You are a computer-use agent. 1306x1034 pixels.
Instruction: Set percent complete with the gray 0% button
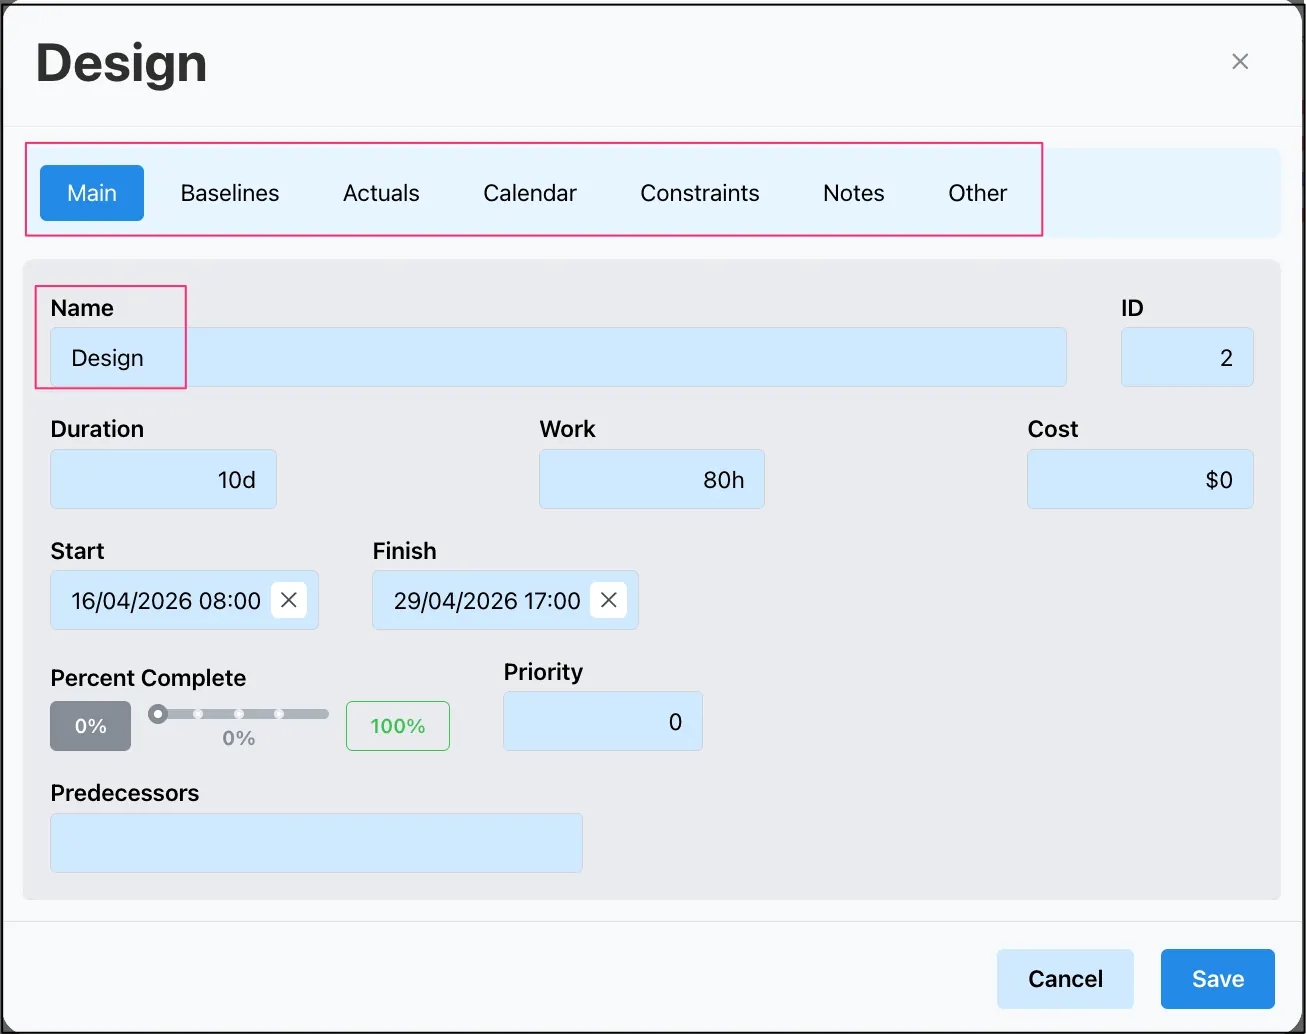pos(91,726)
